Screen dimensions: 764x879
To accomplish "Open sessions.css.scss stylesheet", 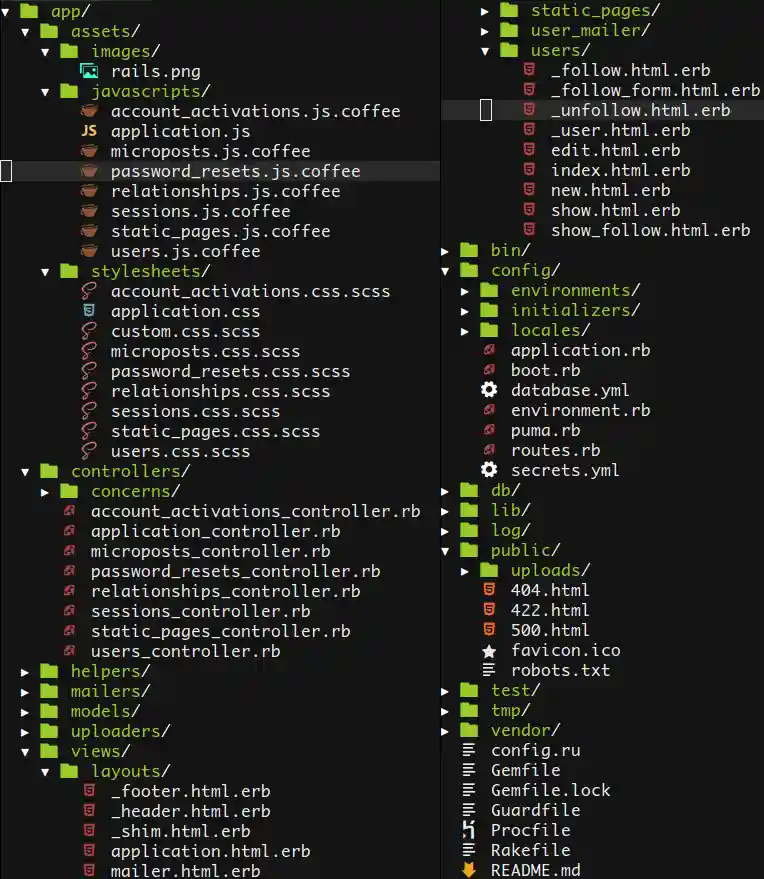I will coord(195,411).
